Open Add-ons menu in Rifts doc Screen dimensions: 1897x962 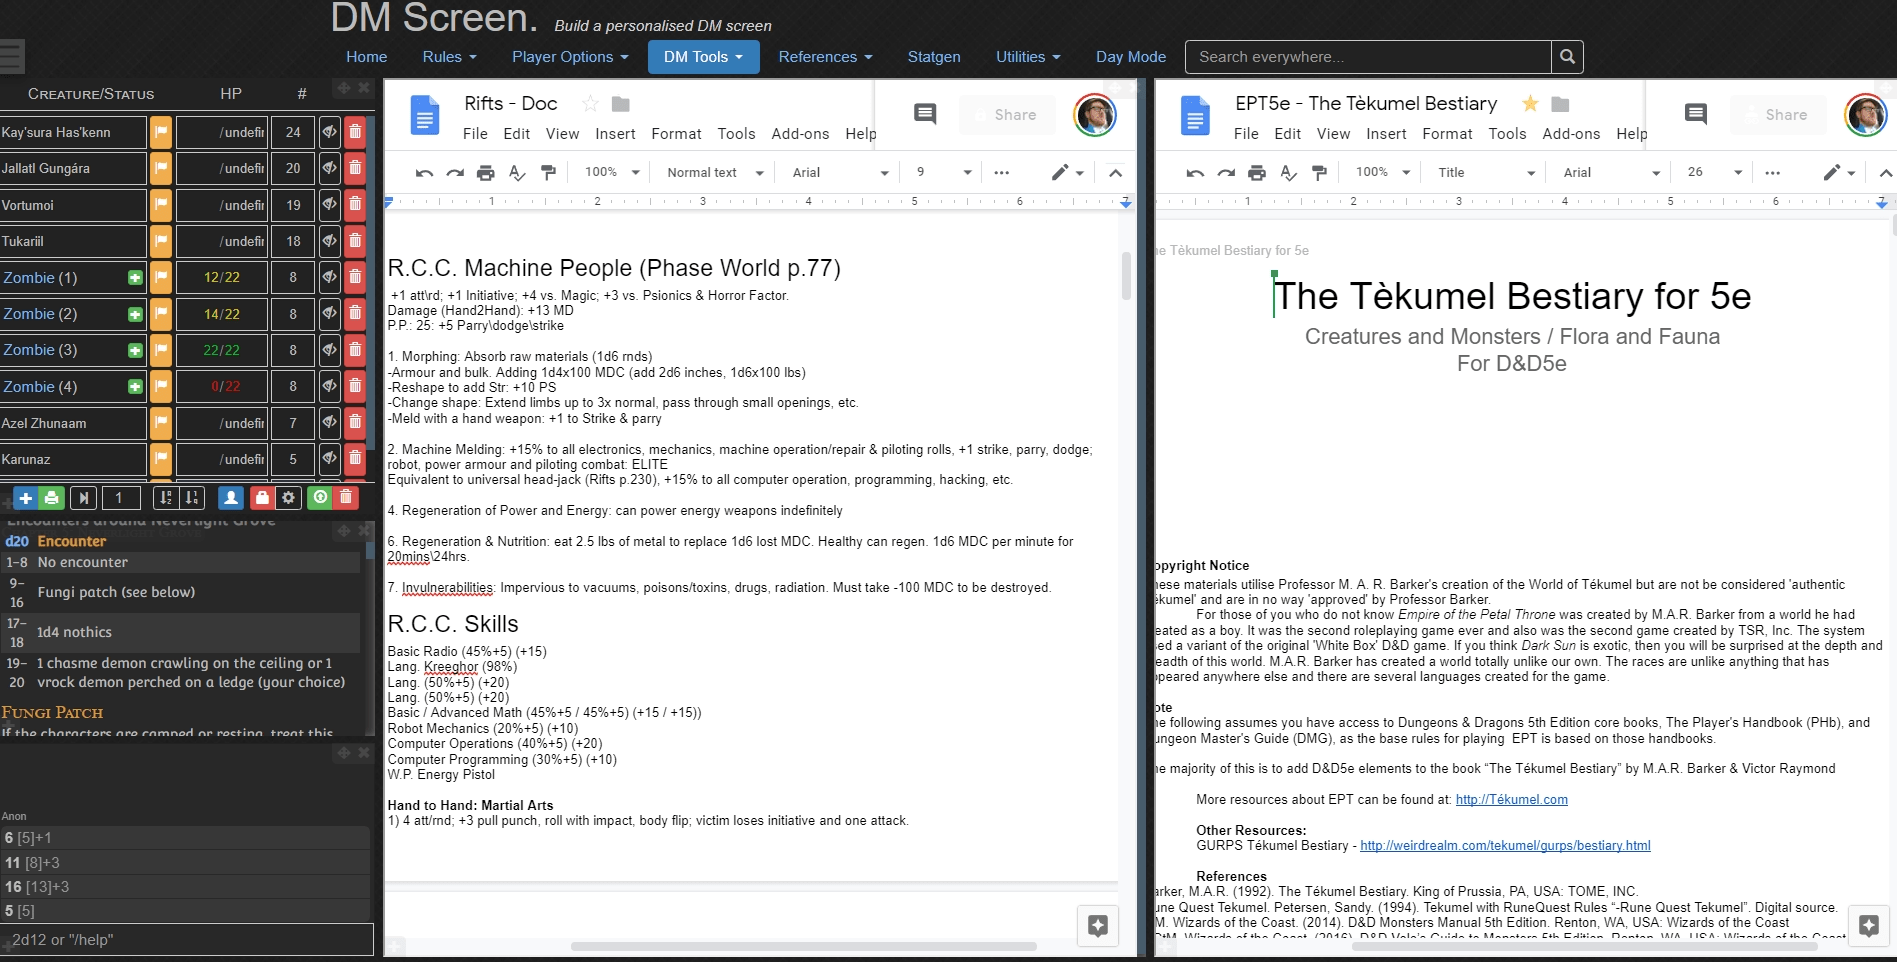point(800,134)
